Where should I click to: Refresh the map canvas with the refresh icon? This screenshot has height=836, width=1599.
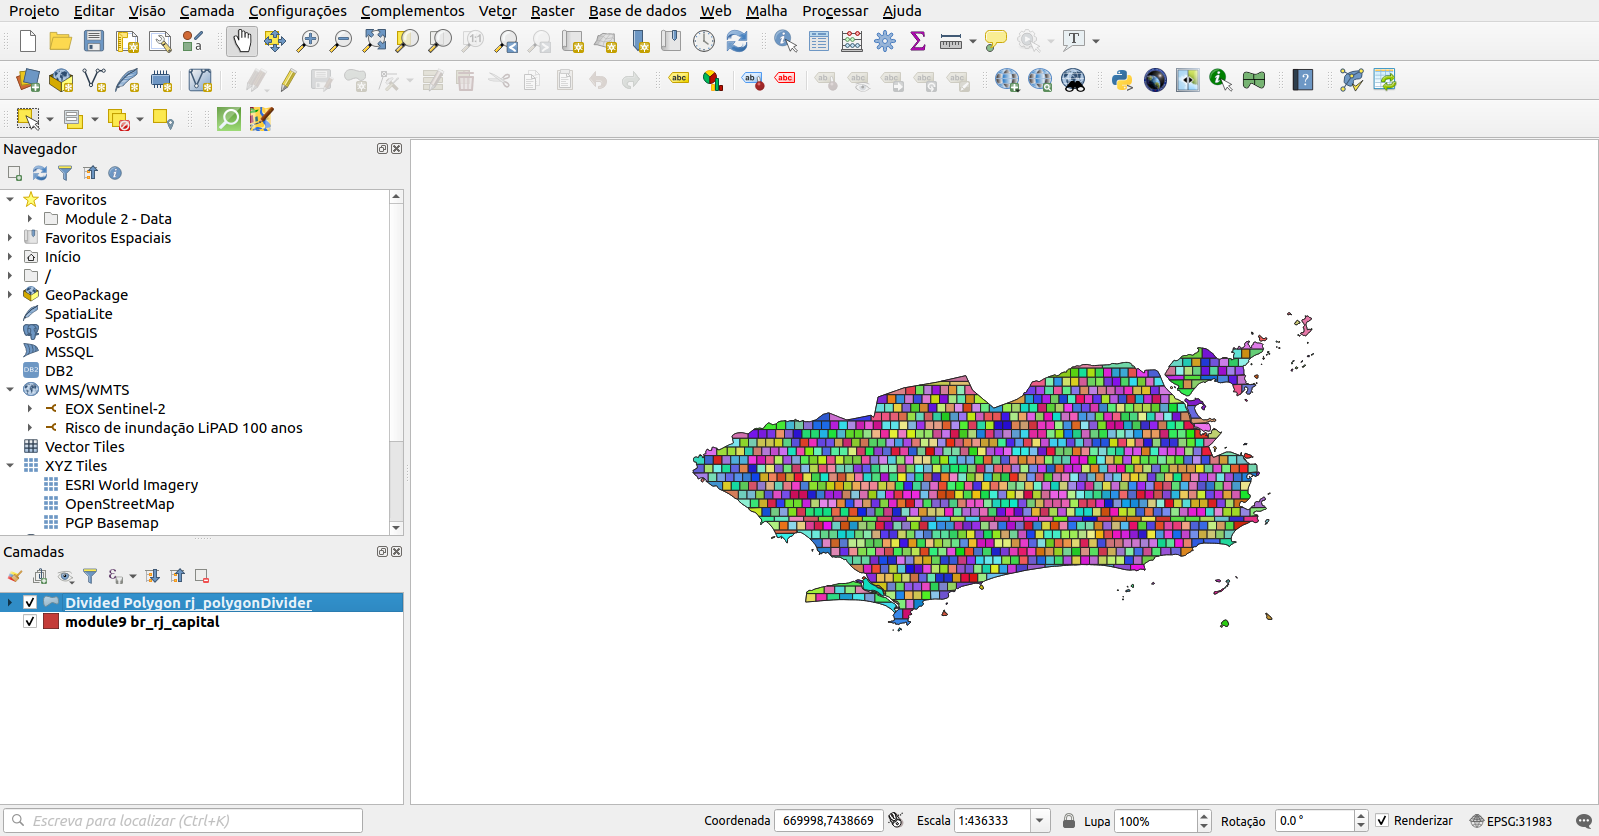point(737,41)
